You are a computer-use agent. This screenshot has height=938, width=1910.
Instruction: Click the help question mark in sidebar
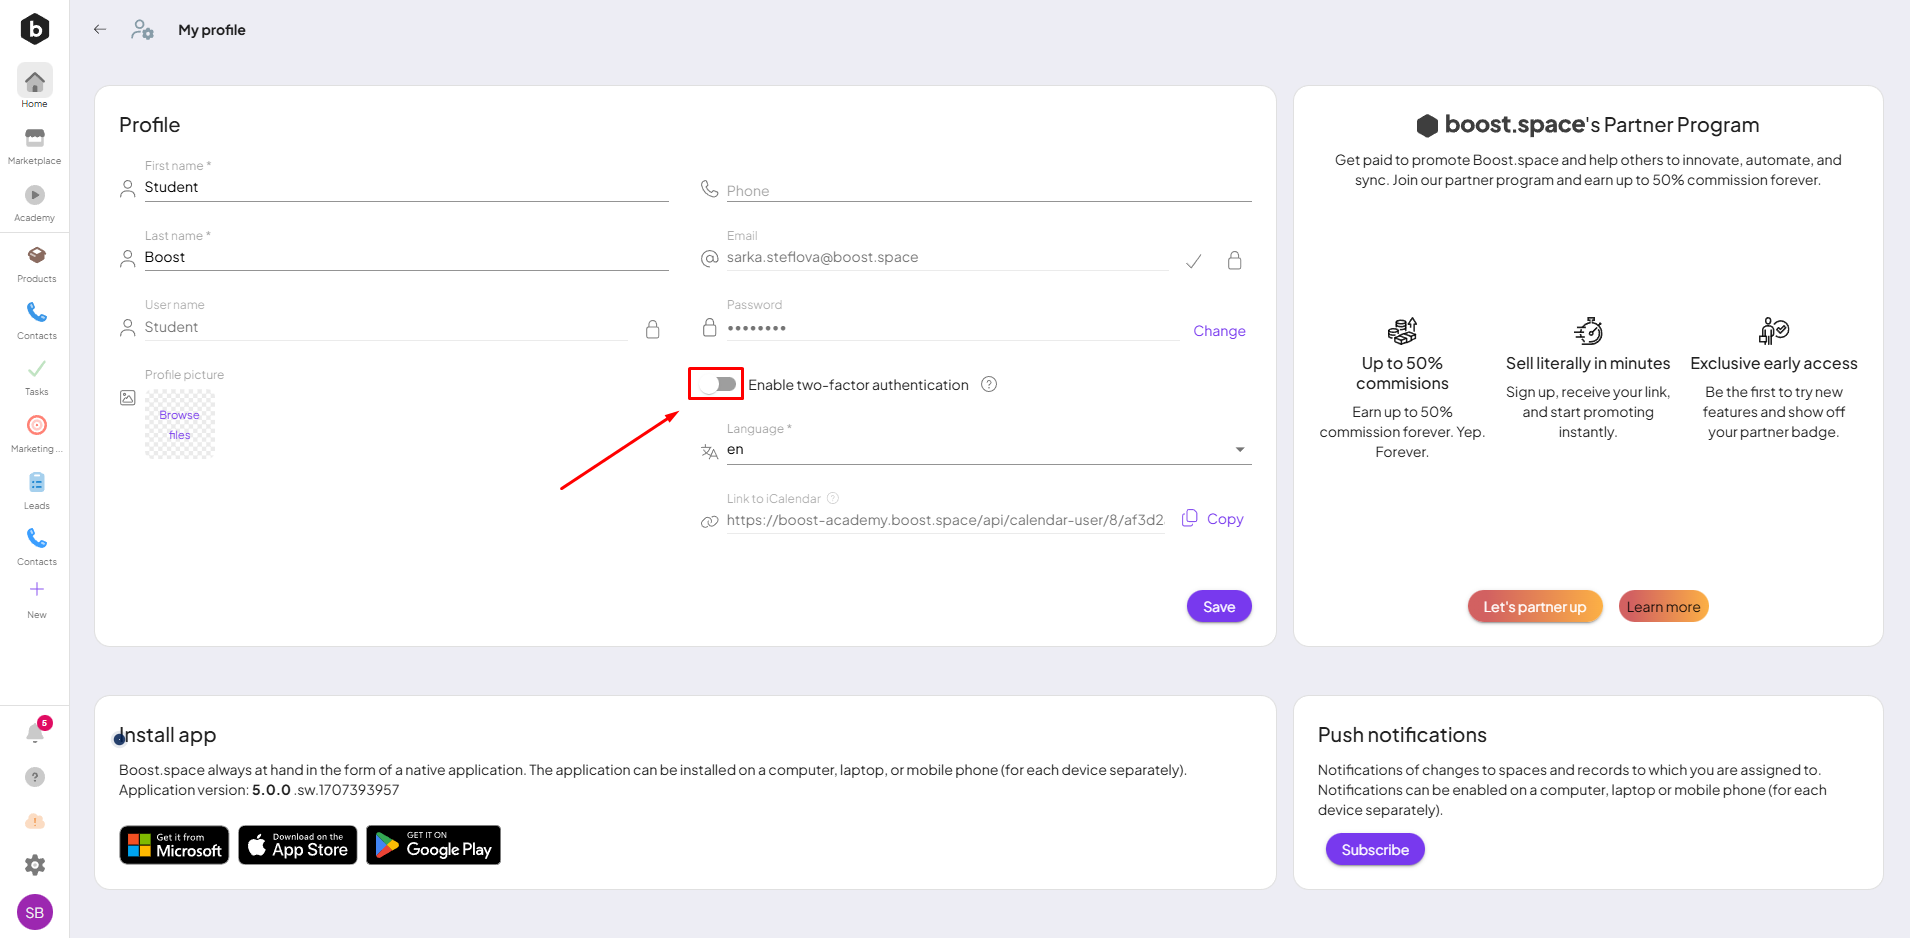35,777
